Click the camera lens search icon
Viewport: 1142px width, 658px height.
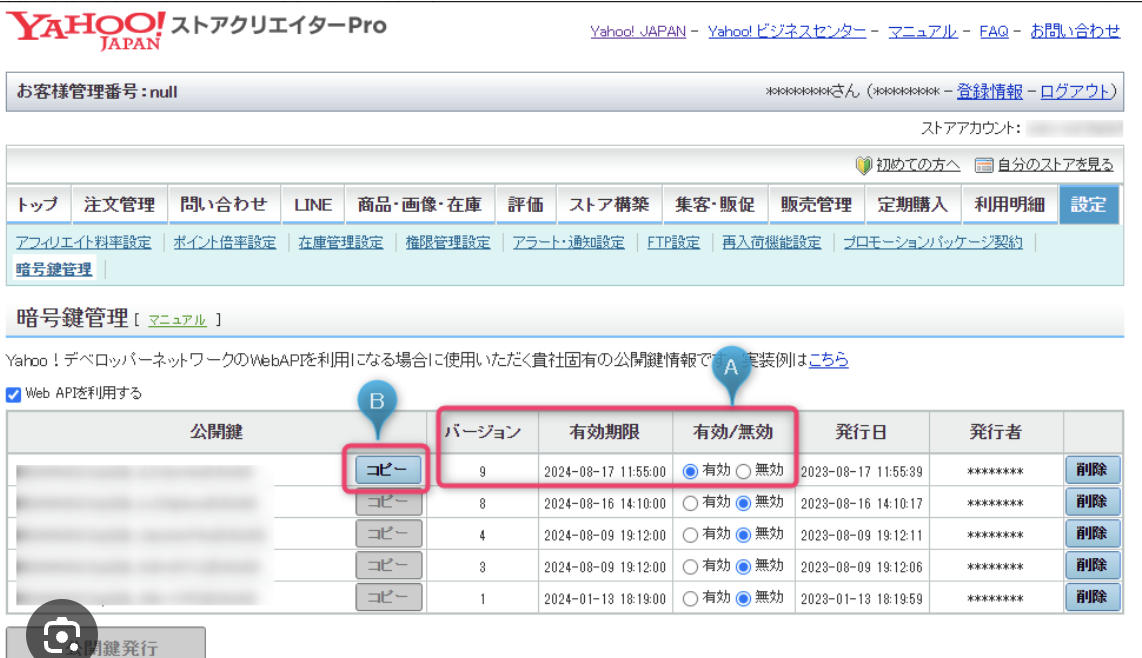click(x=62, y=635)
